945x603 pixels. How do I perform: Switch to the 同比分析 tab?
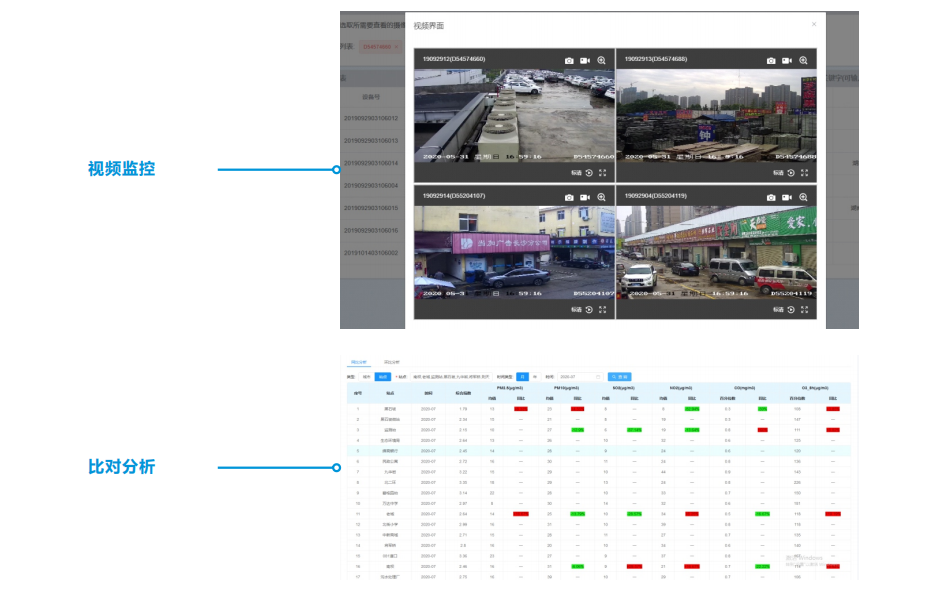point(359,362)
